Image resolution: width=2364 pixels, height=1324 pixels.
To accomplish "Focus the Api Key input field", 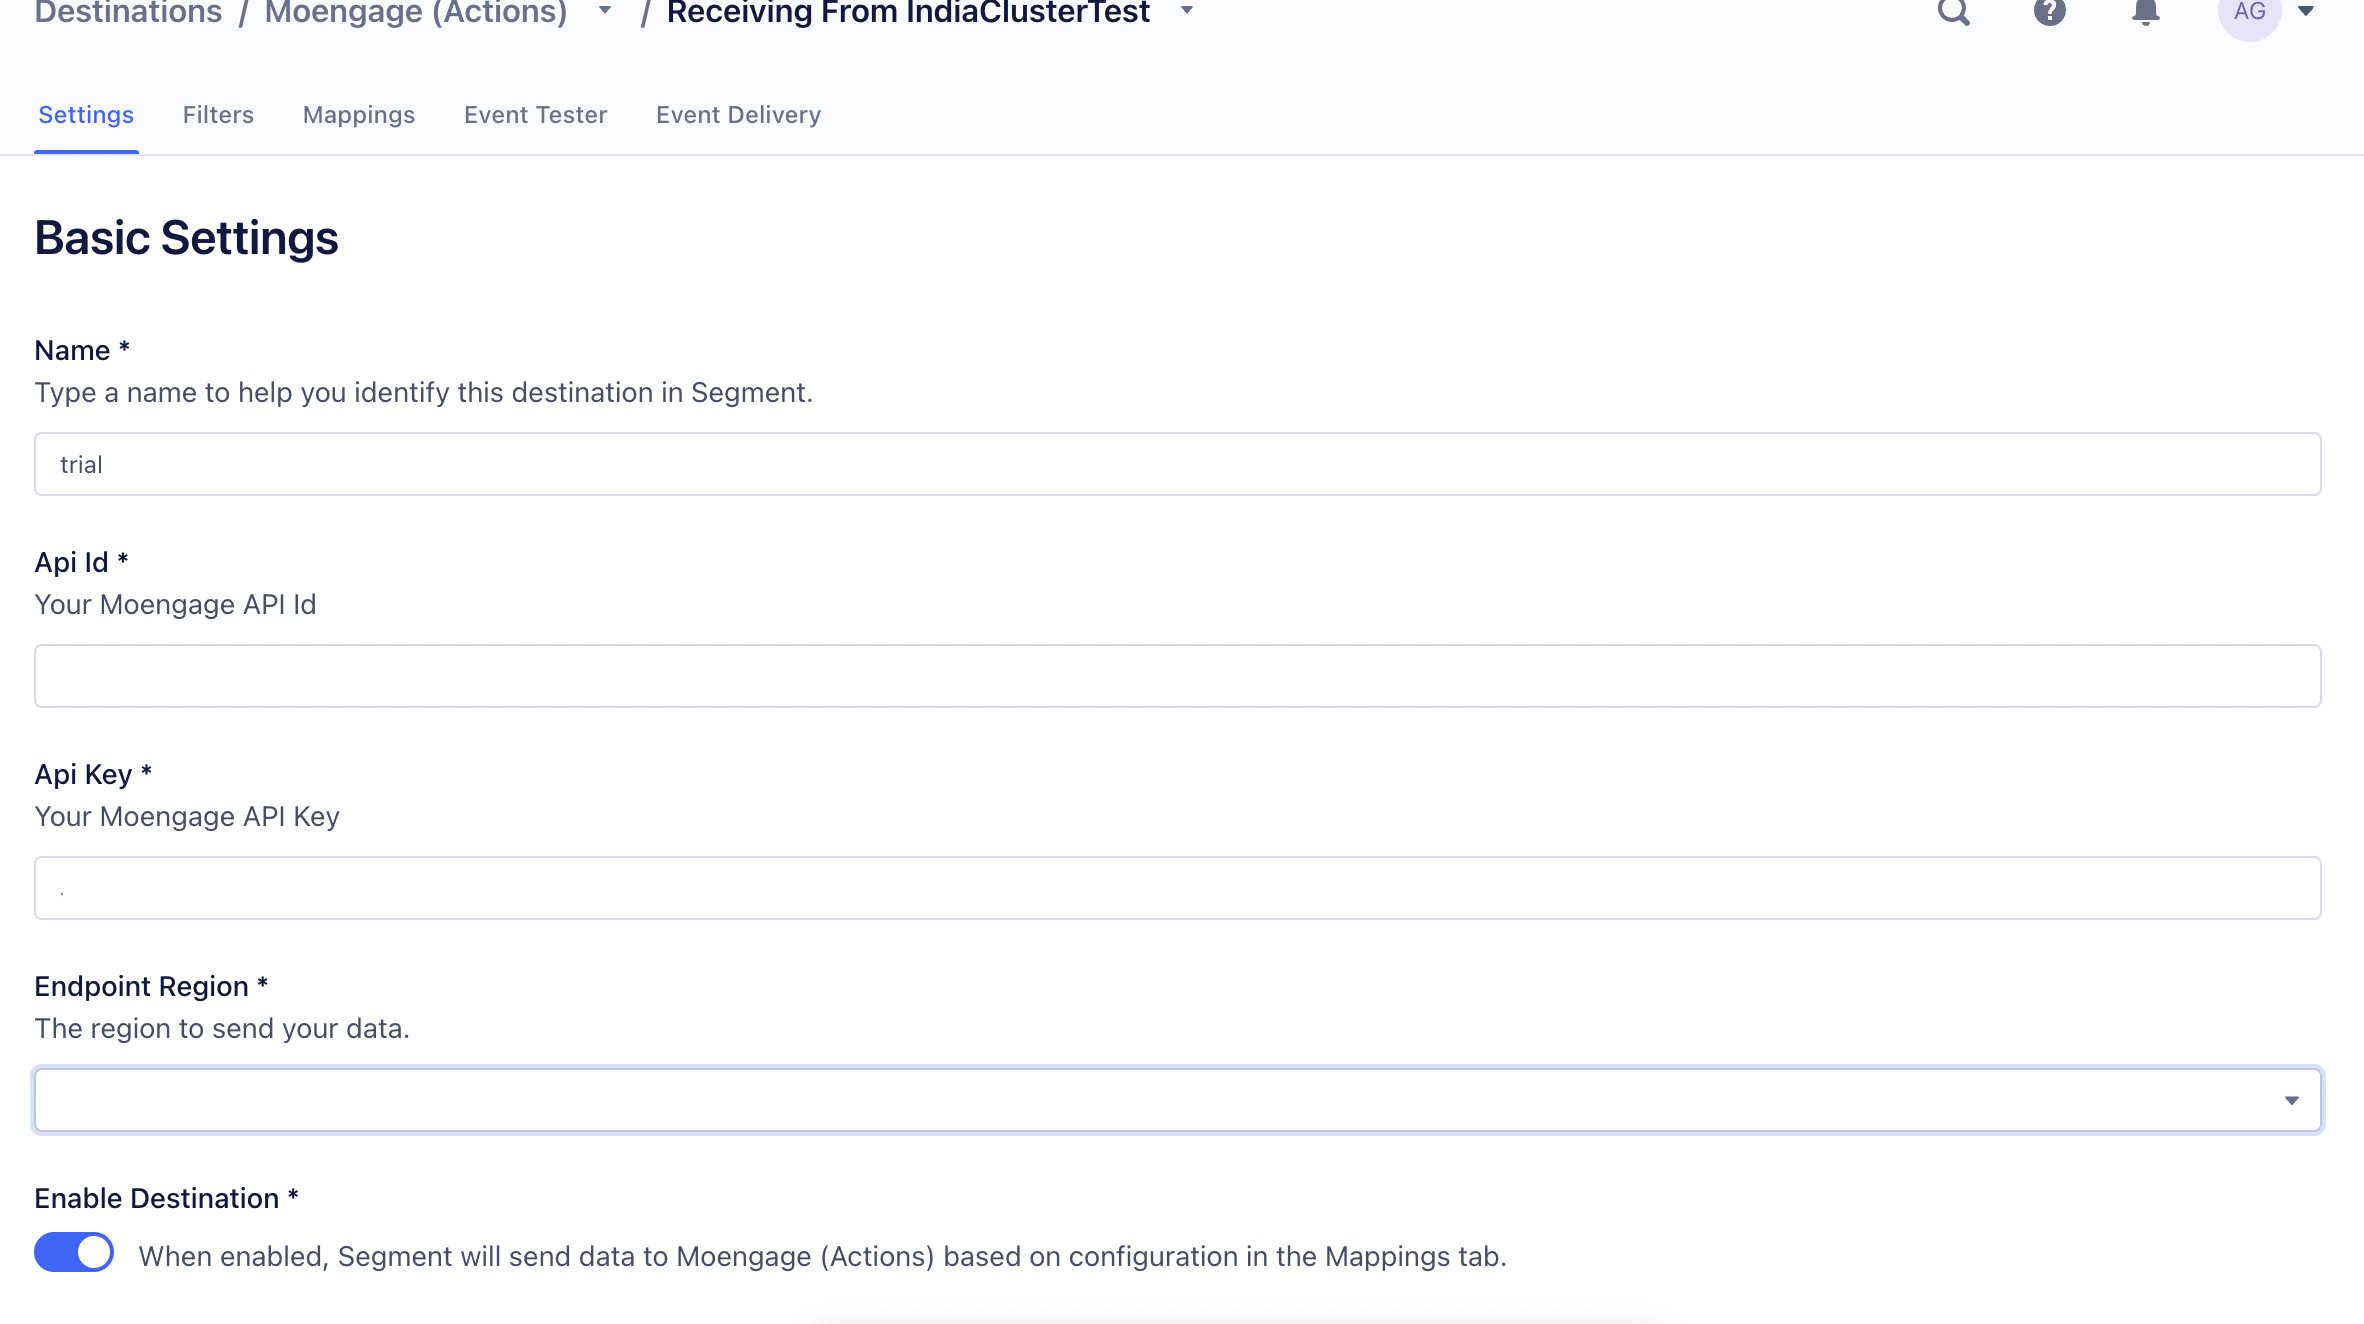I will click(x=1177, y=888).
